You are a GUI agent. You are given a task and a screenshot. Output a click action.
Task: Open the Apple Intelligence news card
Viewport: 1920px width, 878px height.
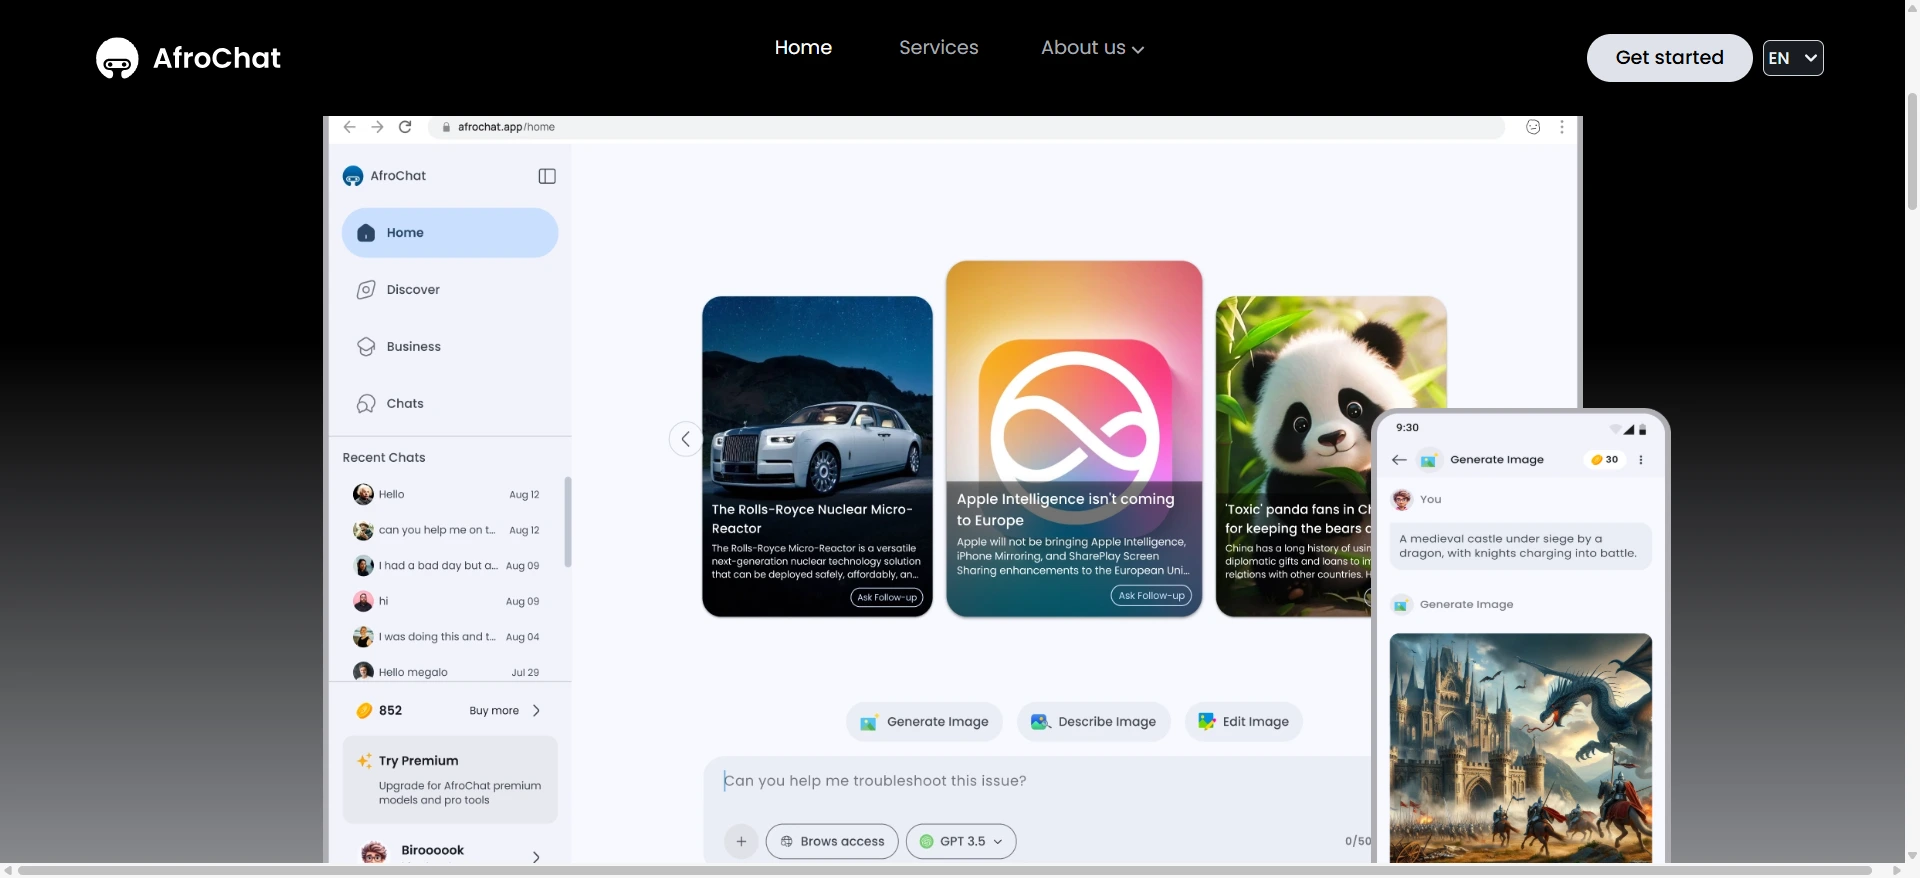pyautogui.click(x=1074, y=439)
